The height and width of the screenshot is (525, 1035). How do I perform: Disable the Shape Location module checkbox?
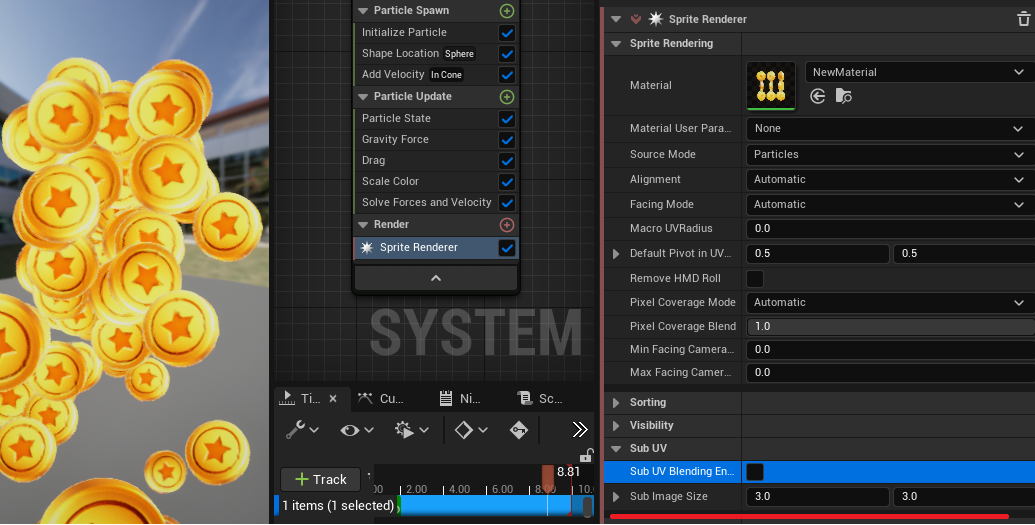(507, 53)
